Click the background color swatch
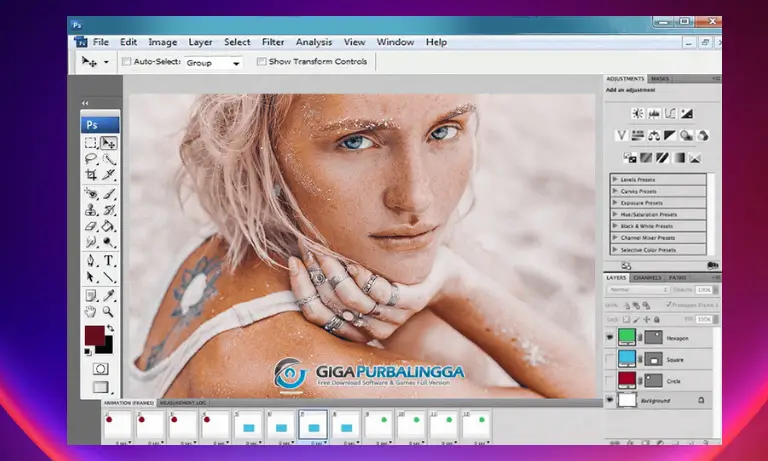The height and width of the screenshot is (461, 768). pos(107,348)
